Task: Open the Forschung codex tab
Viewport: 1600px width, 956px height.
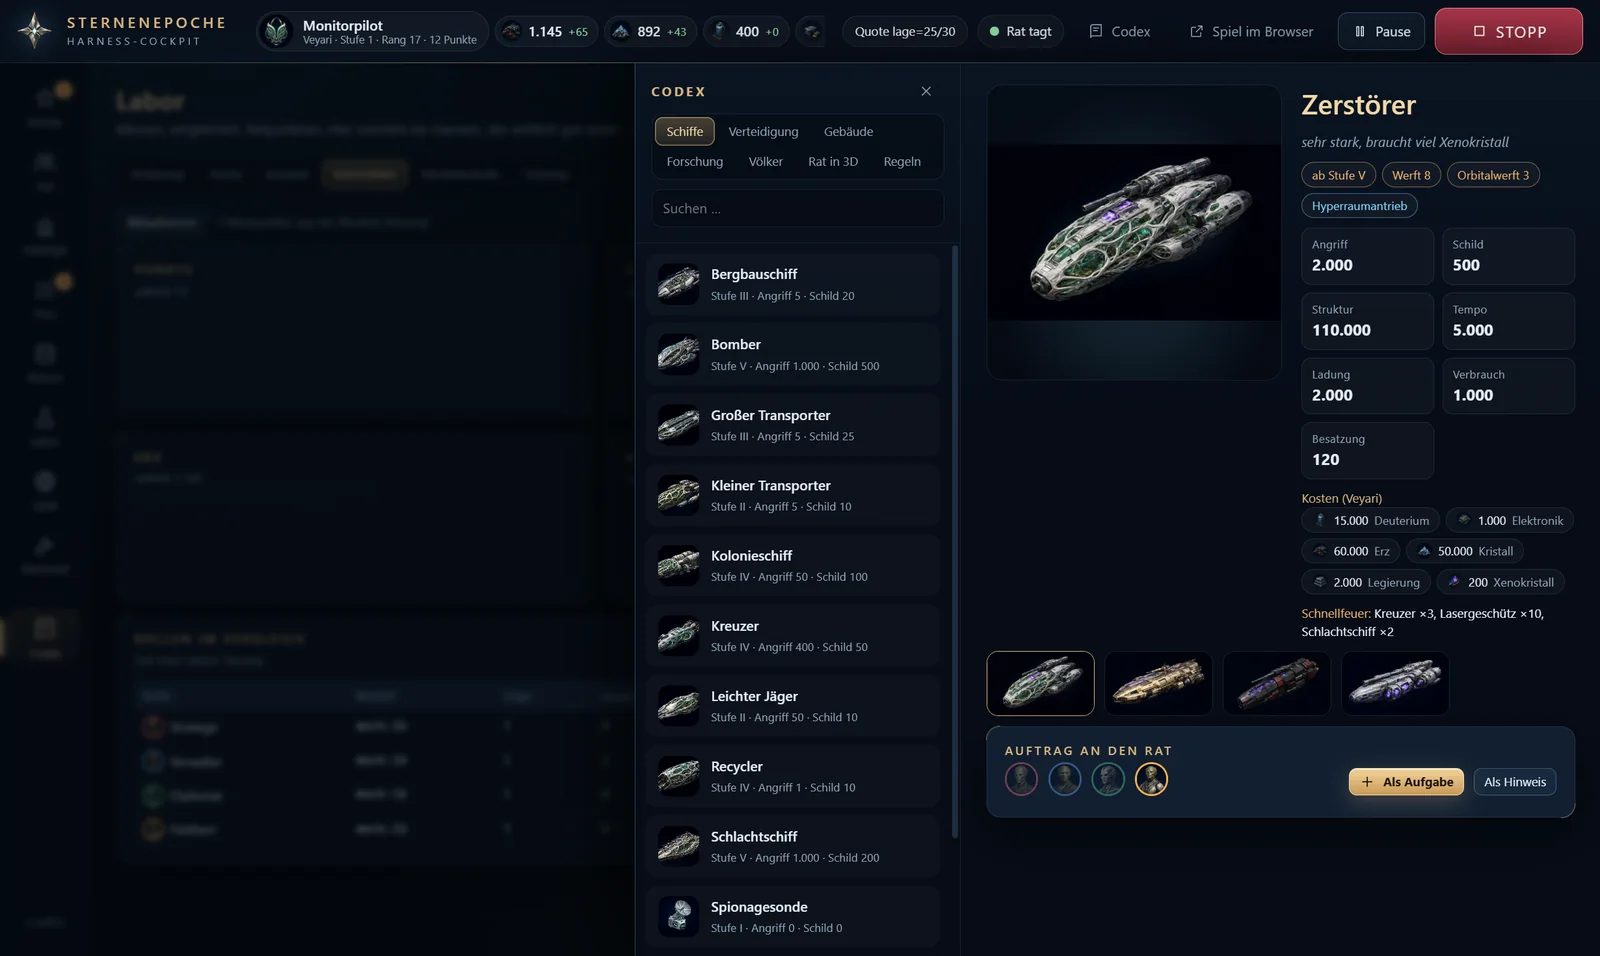Action: [x=695, y=161]
